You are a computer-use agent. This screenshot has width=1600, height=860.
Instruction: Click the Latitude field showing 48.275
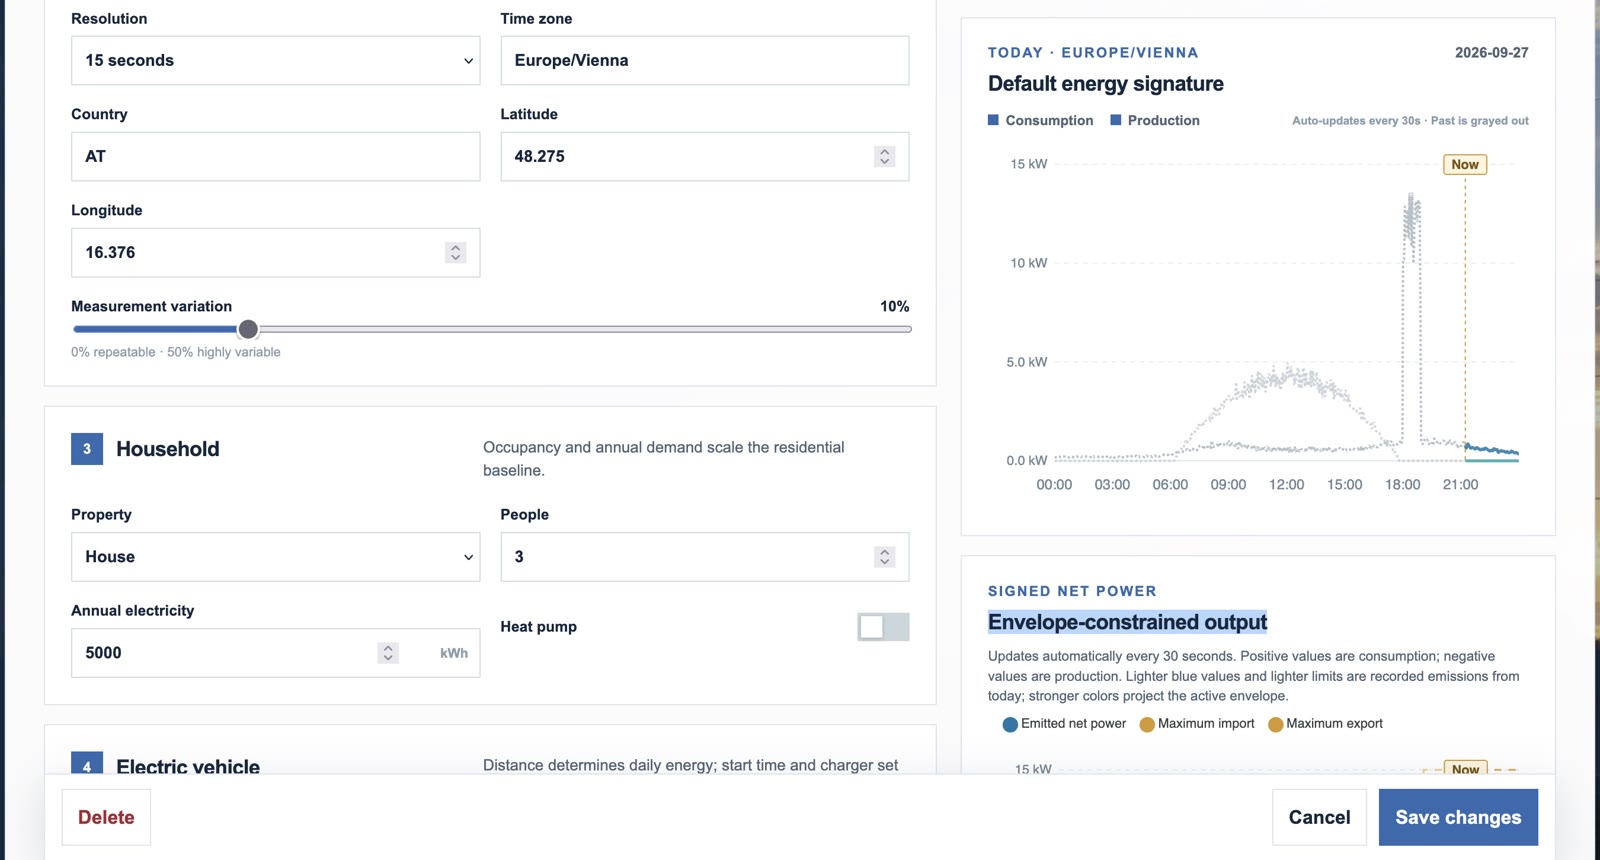point(704,156)
